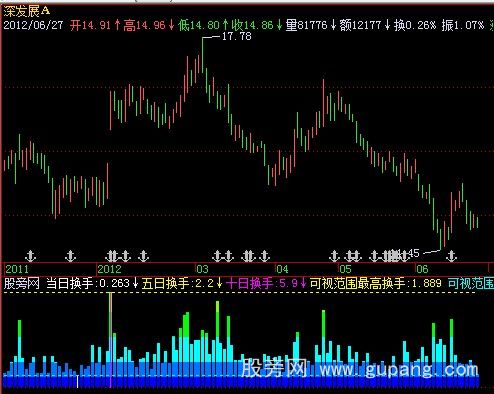This screenshot has height=394, width=494.
Task: Select the 06 month marker on the time axis
Action: coord(422,269)
